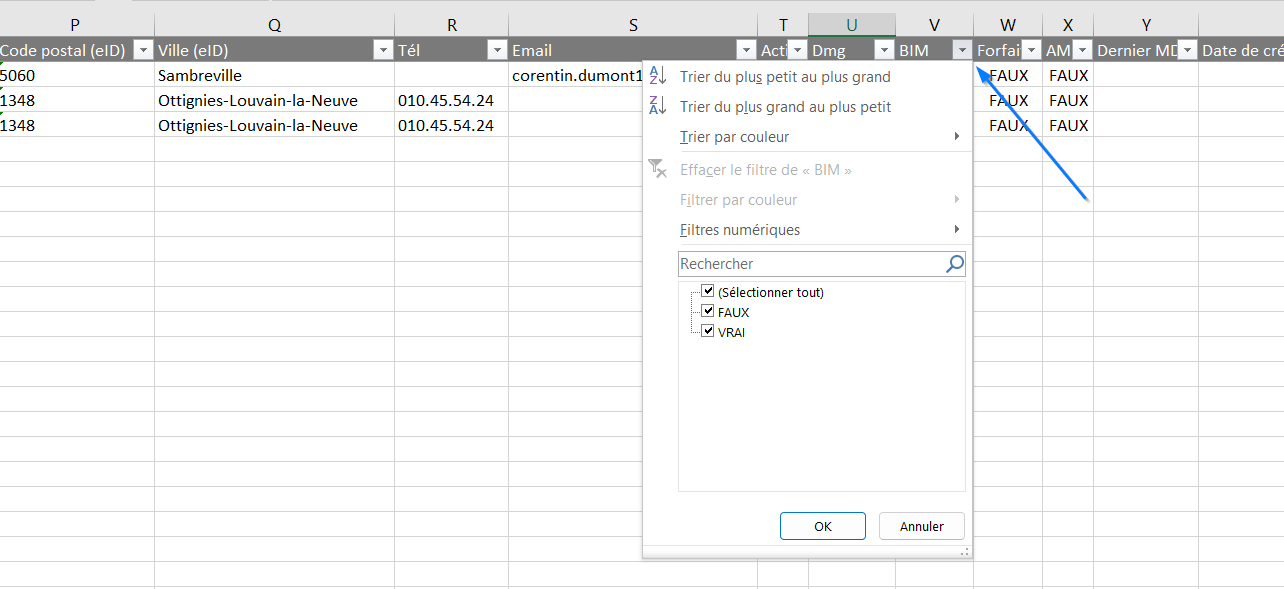Screen dimensions: 1284x589
Task: Click the Annuler button
Action: tap(922, 526)
